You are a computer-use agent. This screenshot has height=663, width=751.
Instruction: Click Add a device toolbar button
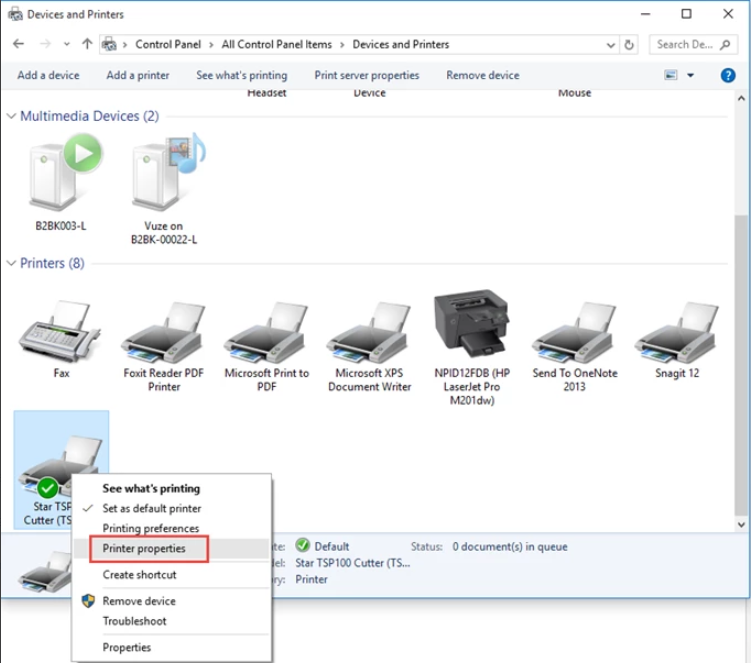click(x=48, y=75)
